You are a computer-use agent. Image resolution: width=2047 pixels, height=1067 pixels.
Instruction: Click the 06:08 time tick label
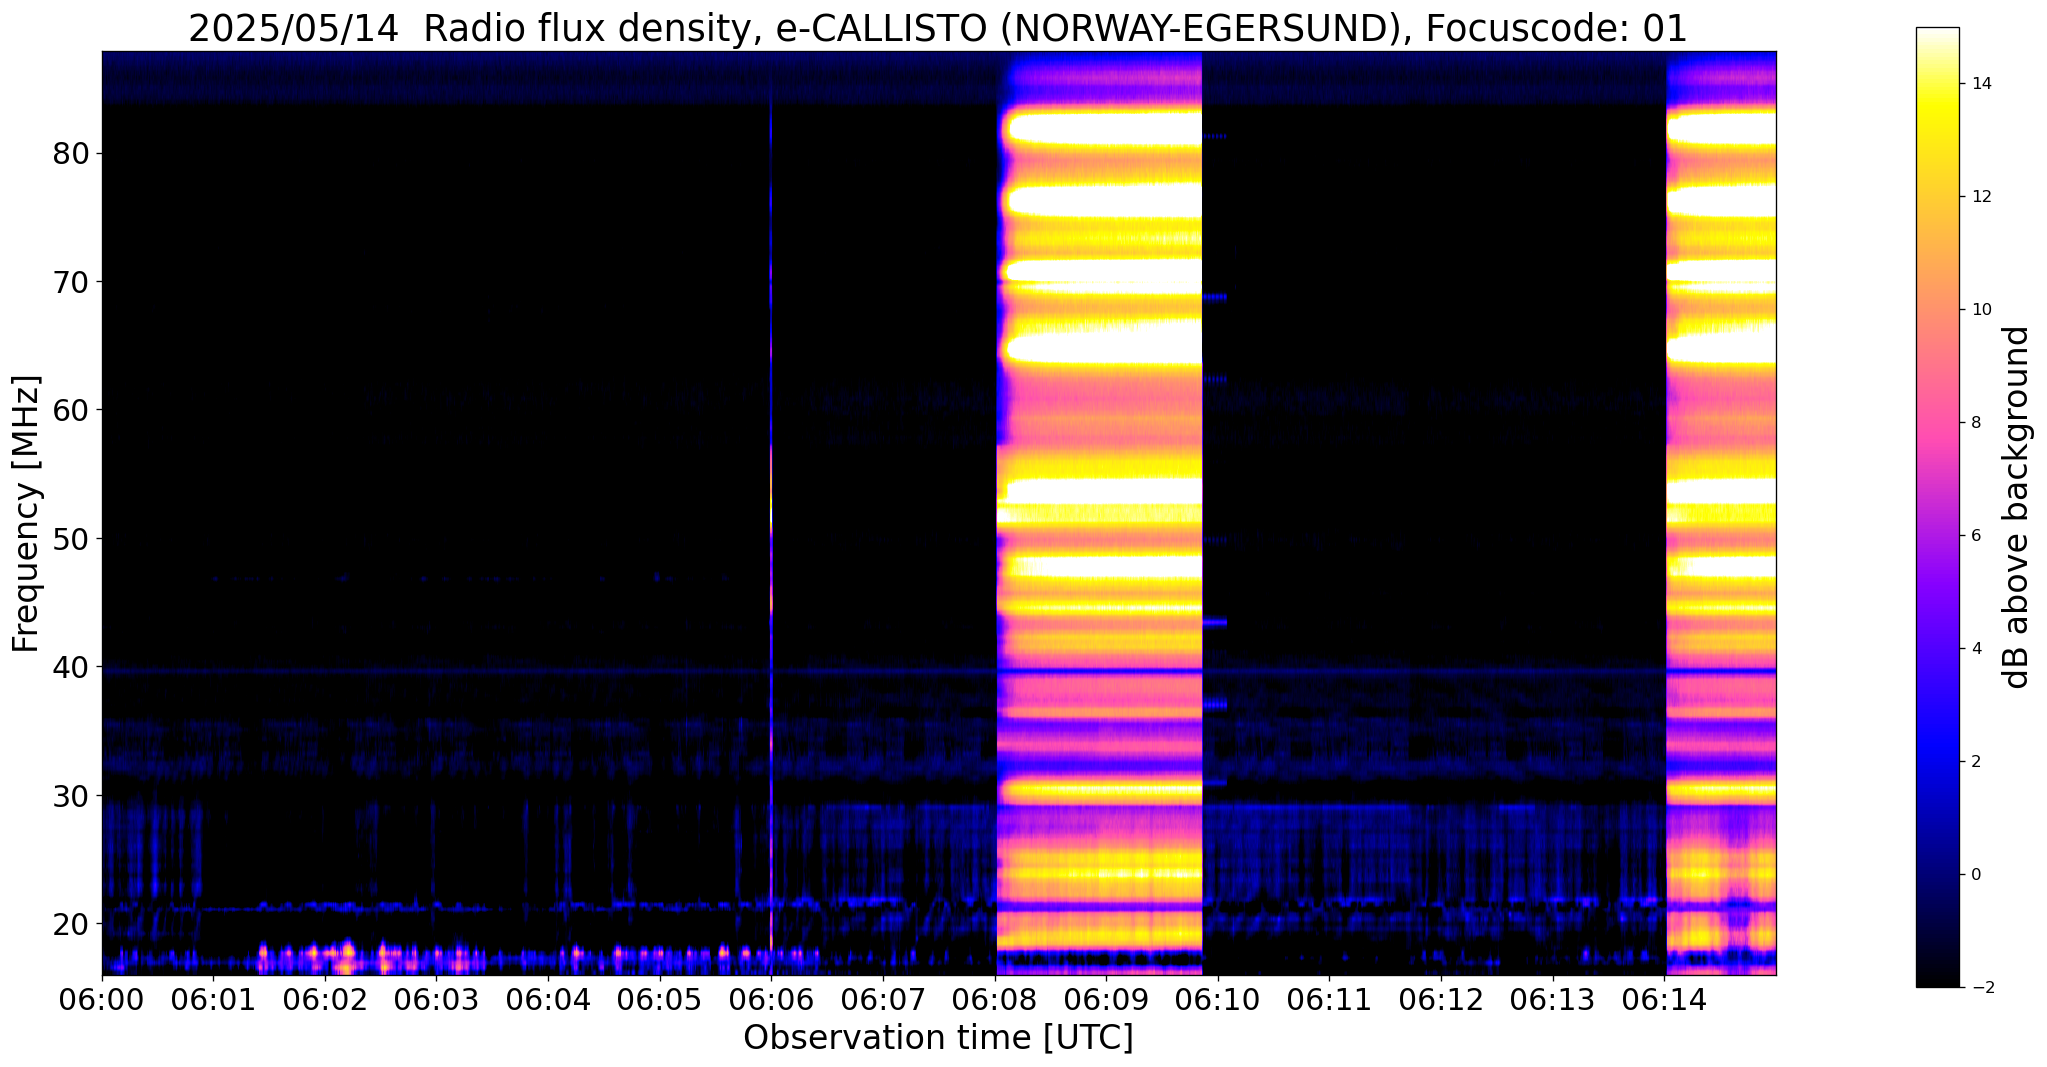995,1000
